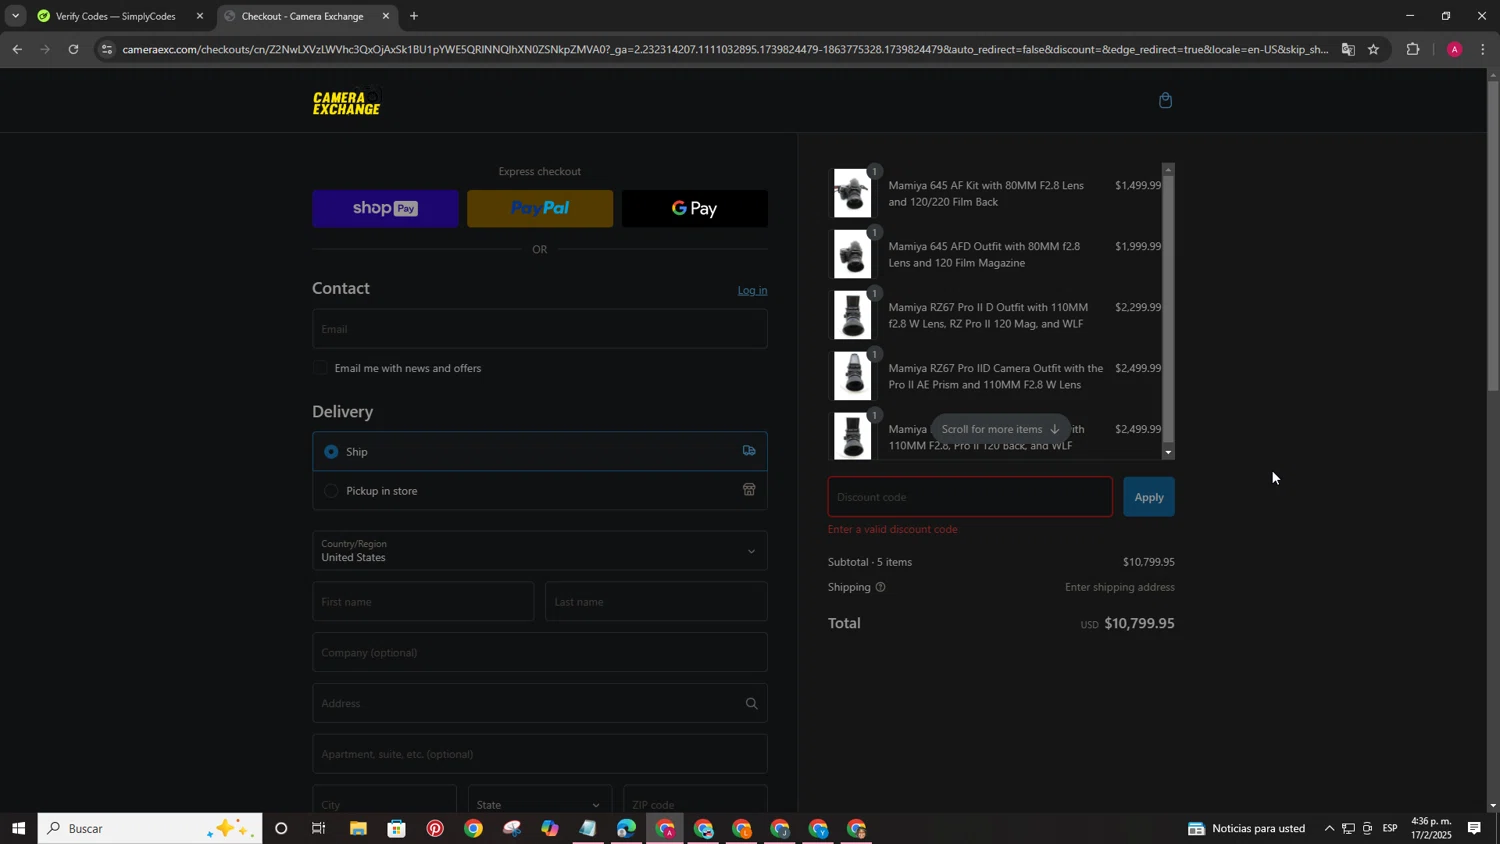Click Mamiya RZ67 Pro II D thumbnail
The width and height of the screenshot is (1500, 844).
click(x=852, y=315)
